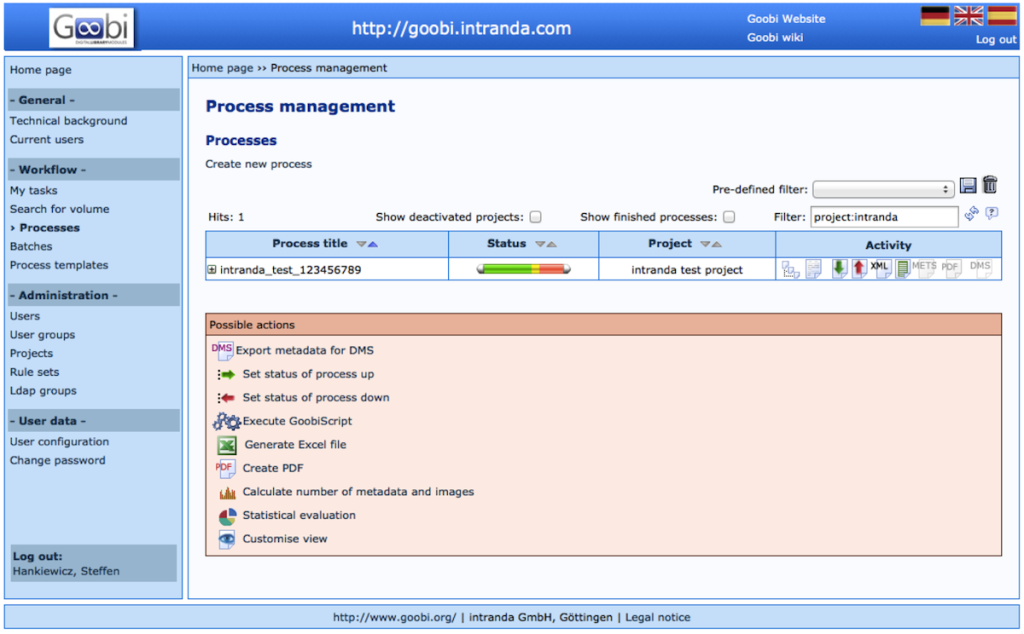Select the Spanish flag language icon
Viewport: 1024px width, 634px height.
tap(1002, 16)
